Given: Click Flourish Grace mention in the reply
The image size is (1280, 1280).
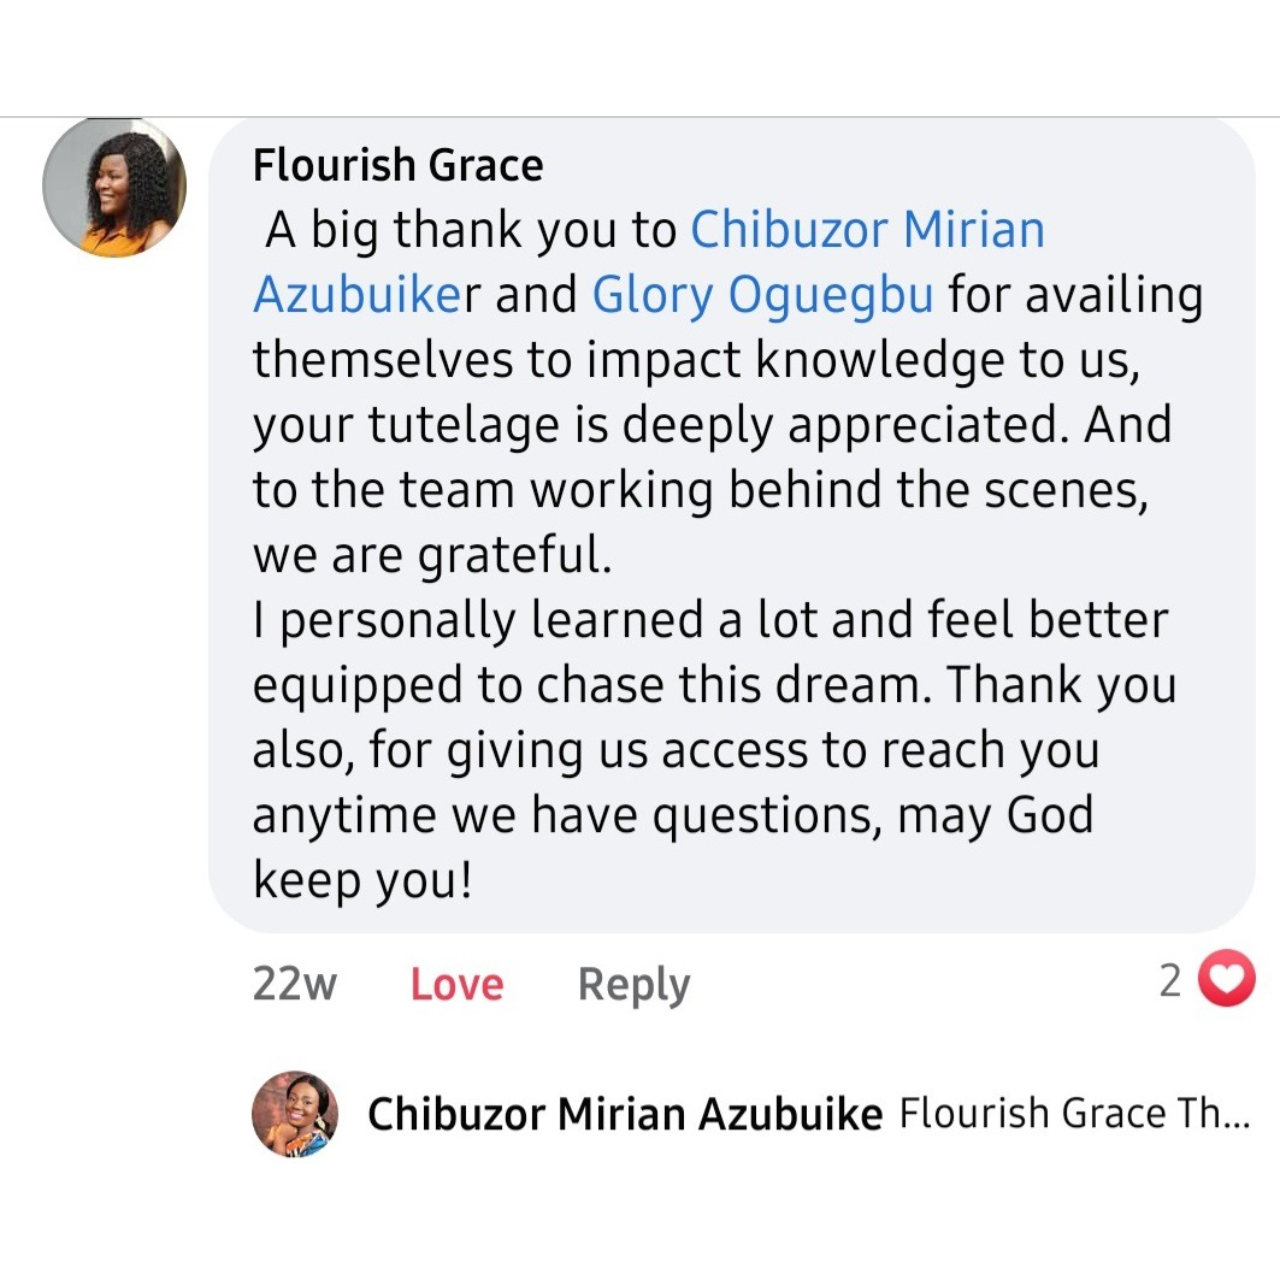Looking at the screenshot, I should pyautogui.click(x=1032, y=1114).
